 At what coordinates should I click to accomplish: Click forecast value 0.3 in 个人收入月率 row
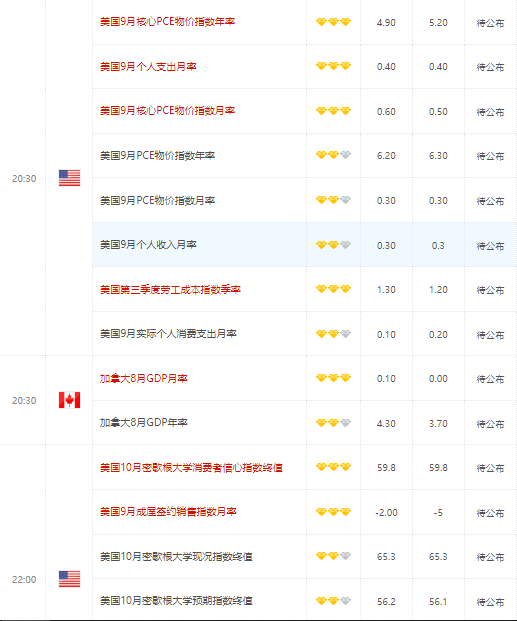coord(438,246)
